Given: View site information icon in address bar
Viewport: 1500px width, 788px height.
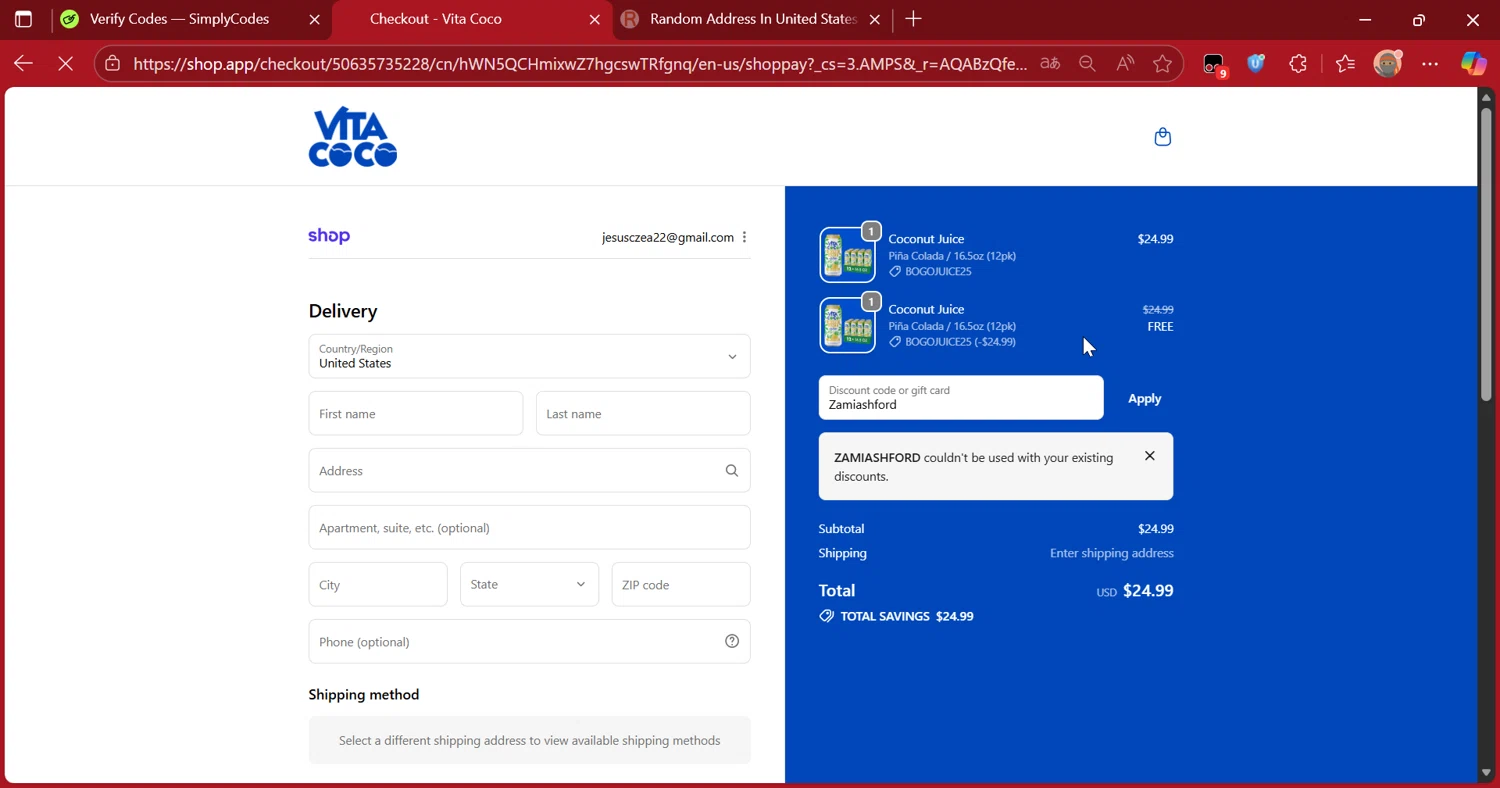Looking at the screenshot, I should (113, 64).
